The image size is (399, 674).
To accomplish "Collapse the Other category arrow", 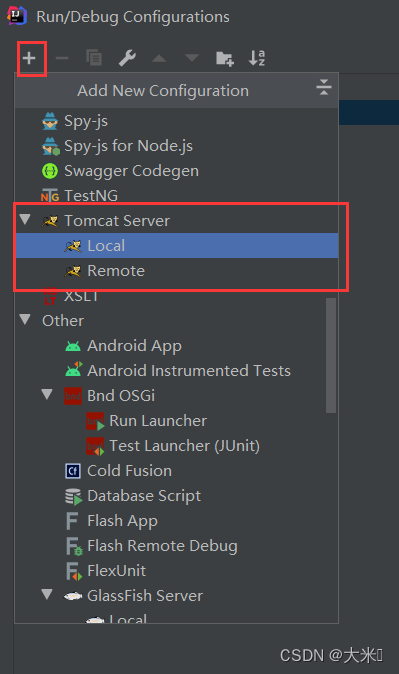I will pos(25,319).
